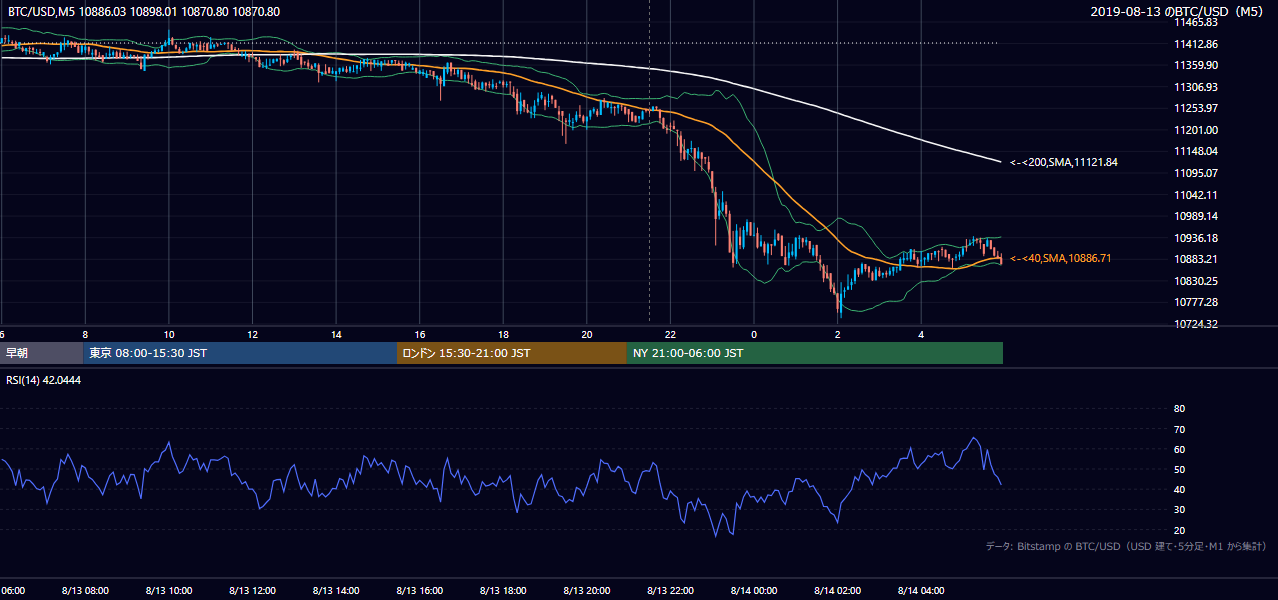Click hour tick 14 under price chart
Screen dimensions: 1278x600
coord(336,334)
